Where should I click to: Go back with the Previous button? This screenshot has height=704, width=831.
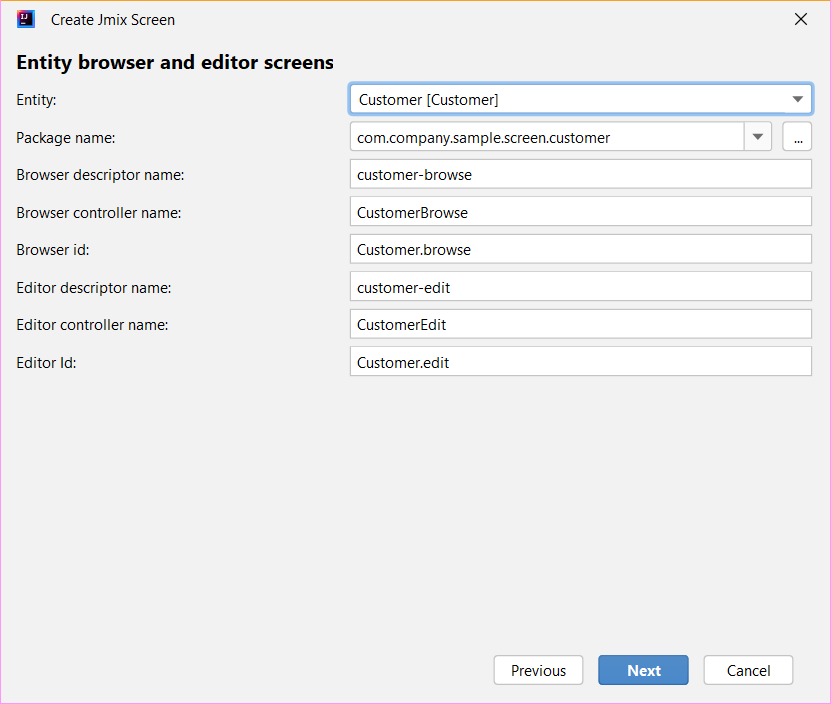538,671
